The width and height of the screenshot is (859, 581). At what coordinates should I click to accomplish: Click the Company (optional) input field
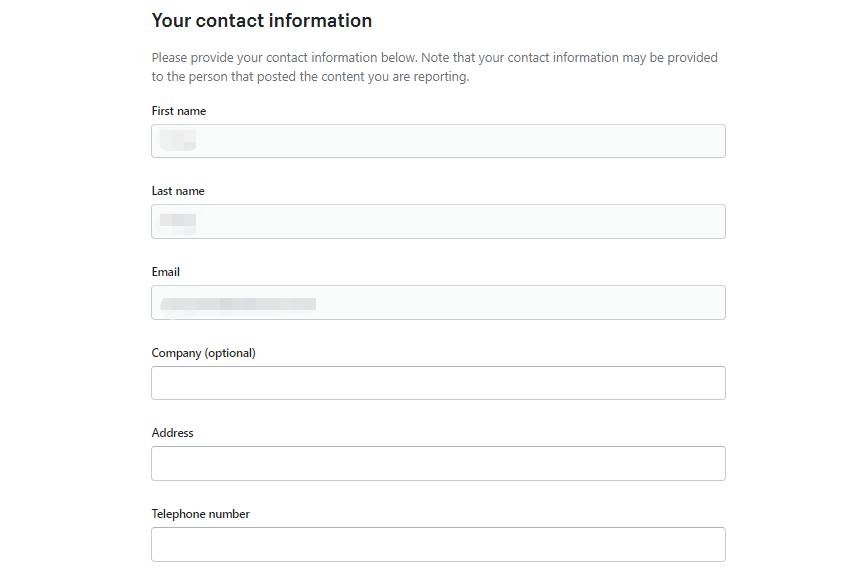point(438,383)
